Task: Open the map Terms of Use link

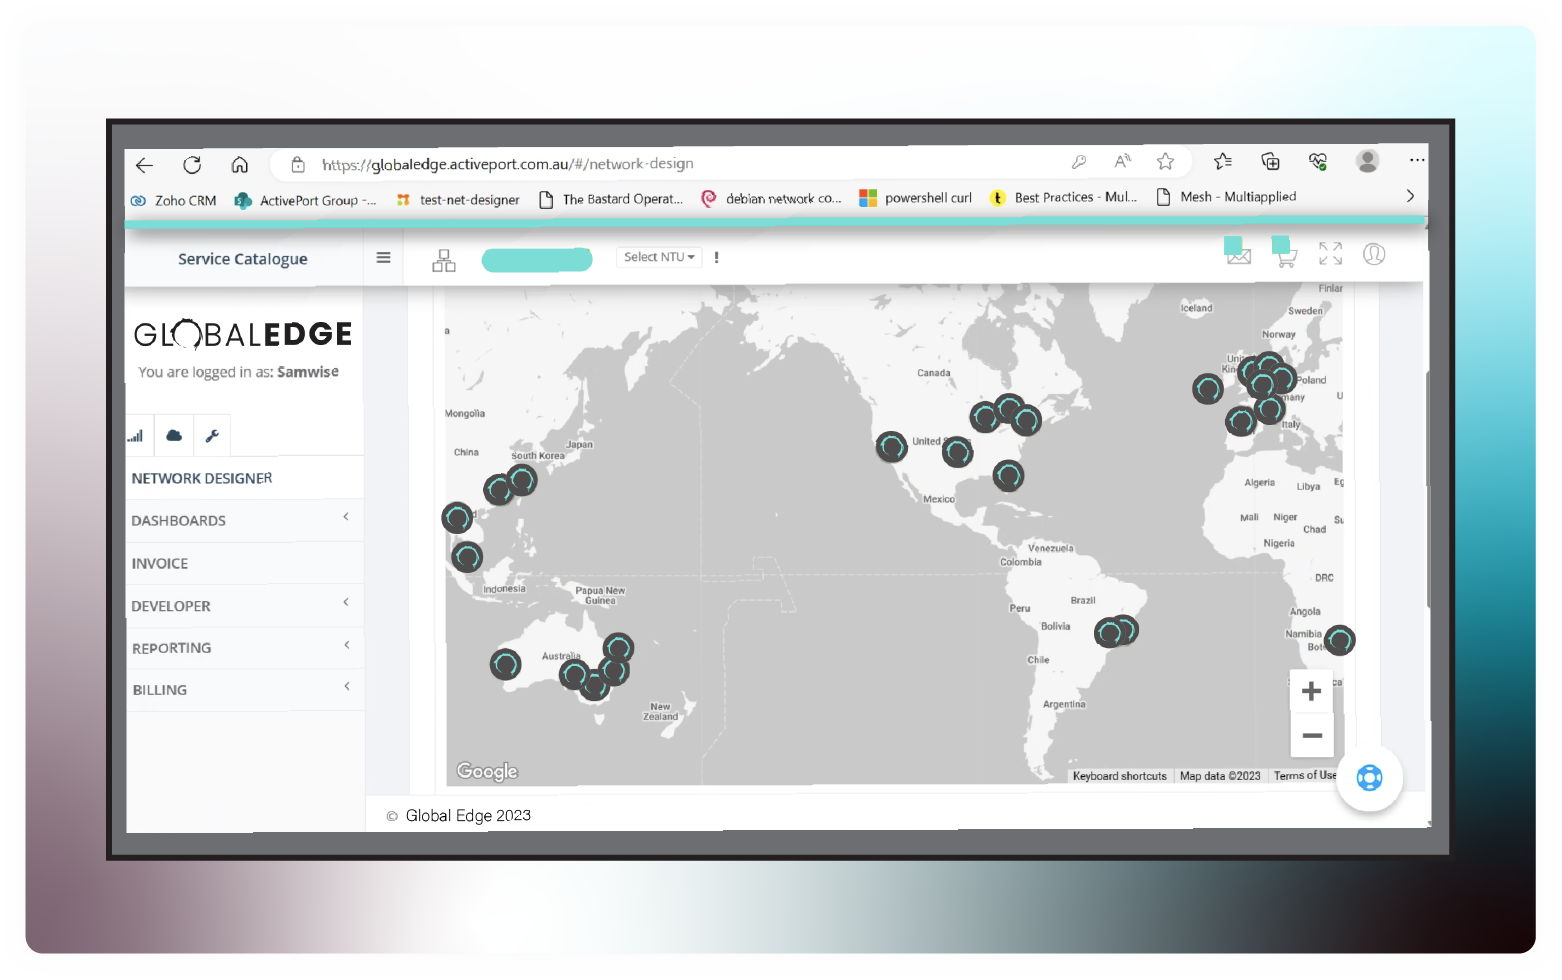Action: (1304, 775)
